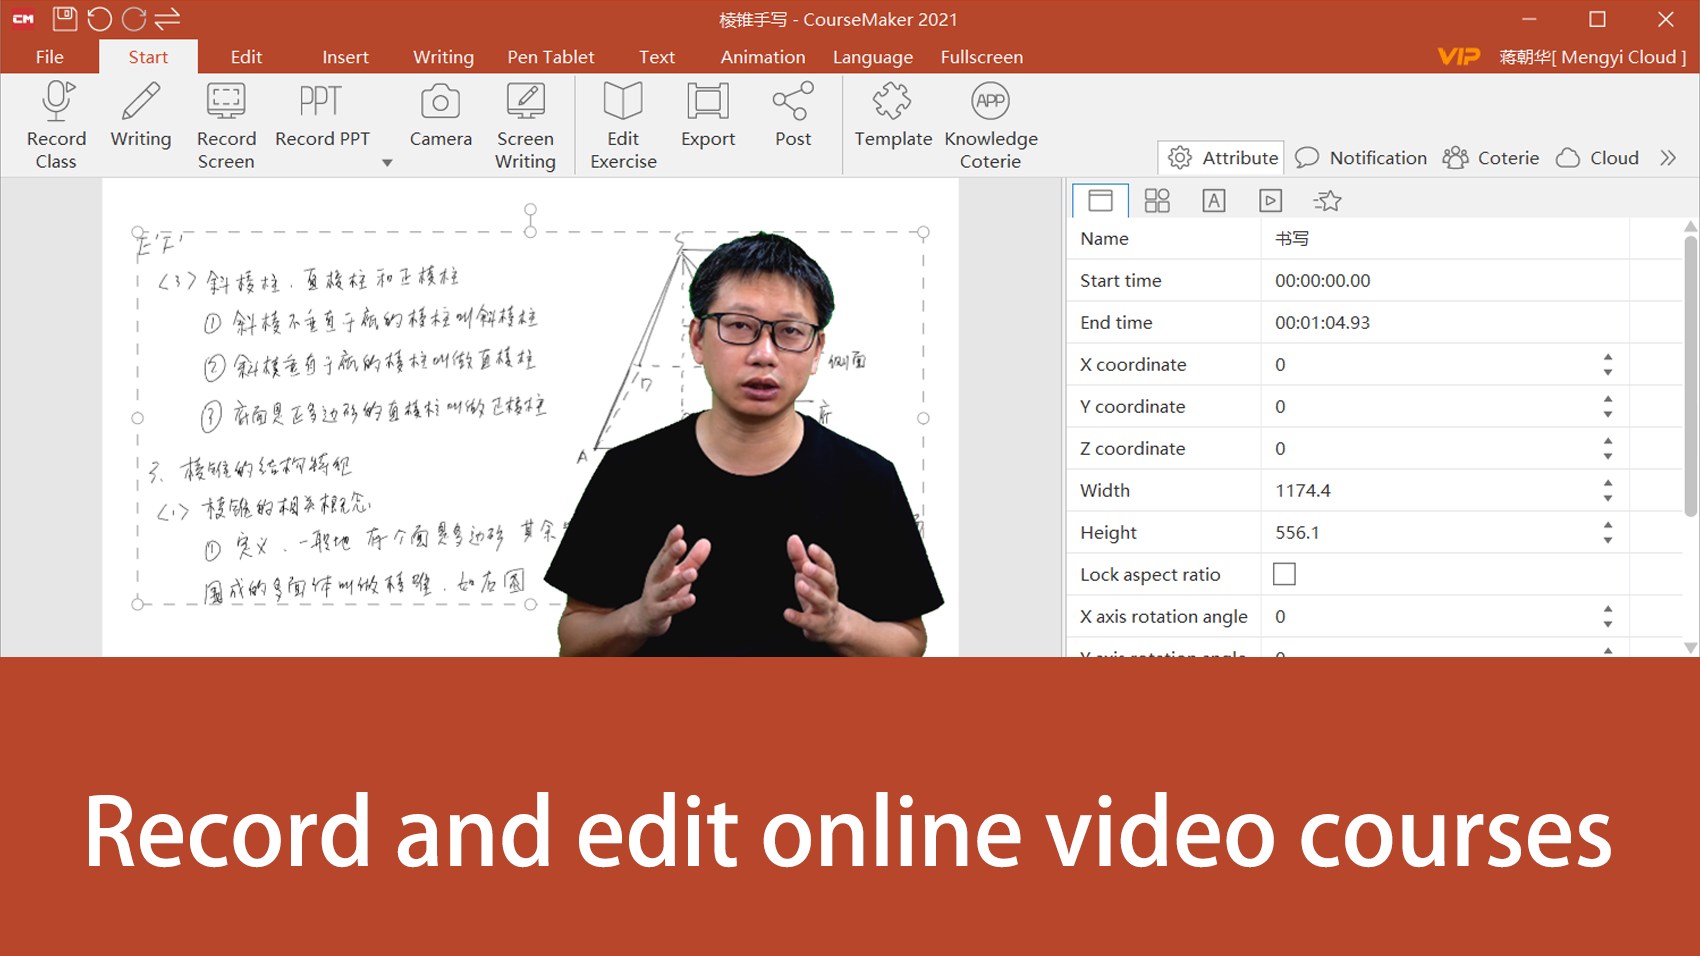Click the Post share icon
This screenshot has height=956, width=1700.
(793, 101)
